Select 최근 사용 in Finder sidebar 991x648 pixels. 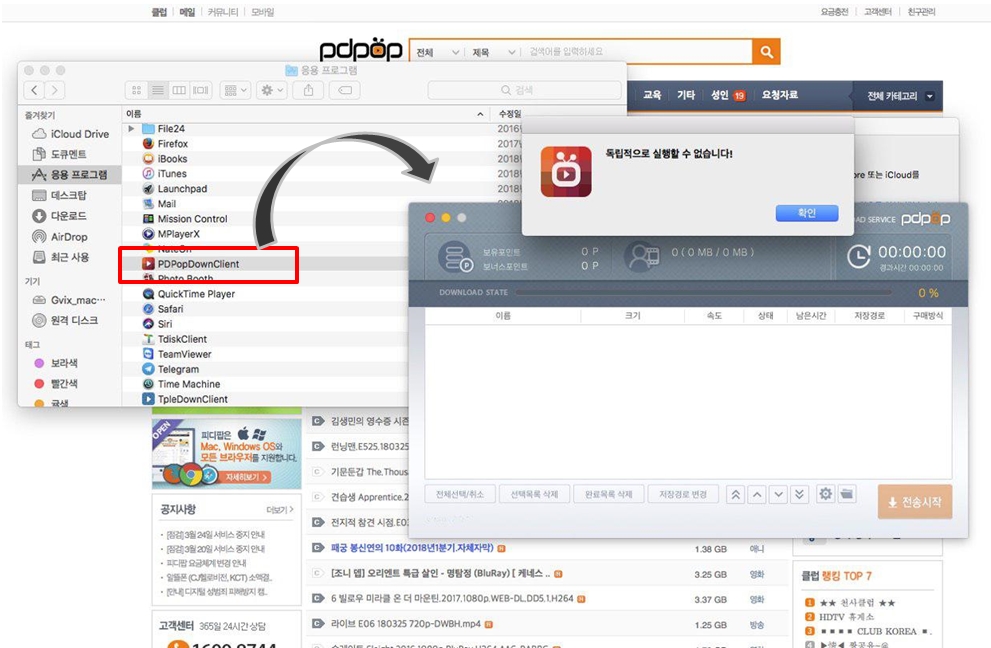pyautogui.click(x=61, y=257)
